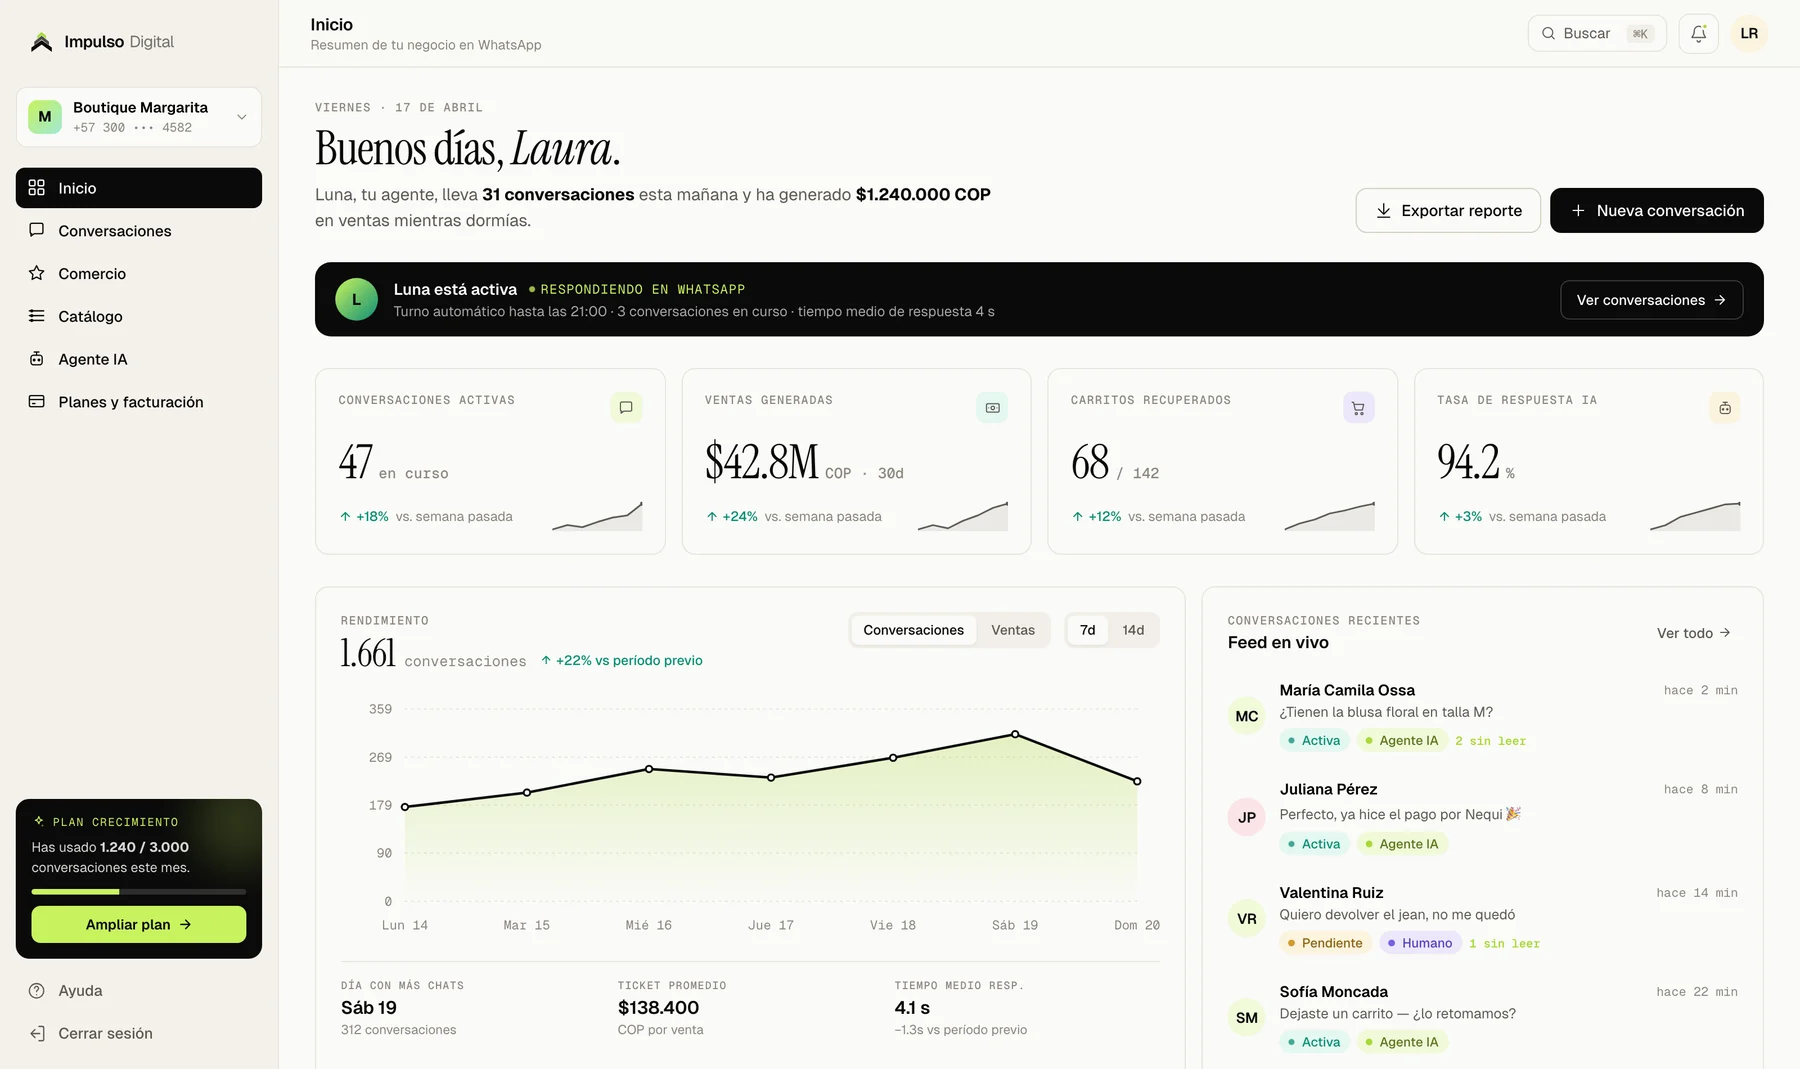
Task: Click the plan usage progress bar
Action: click(x=139, y=891)
